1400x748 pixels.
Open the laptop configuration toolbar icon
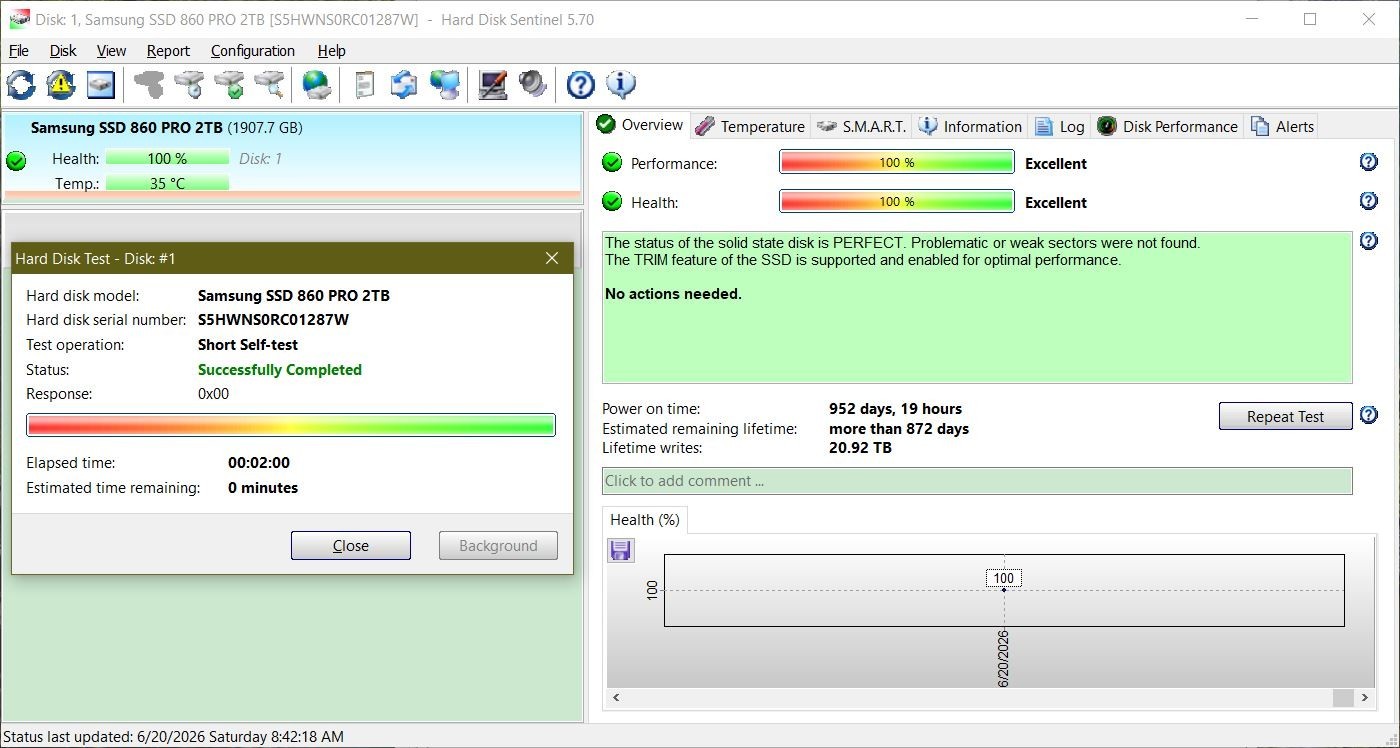(492, 85)
